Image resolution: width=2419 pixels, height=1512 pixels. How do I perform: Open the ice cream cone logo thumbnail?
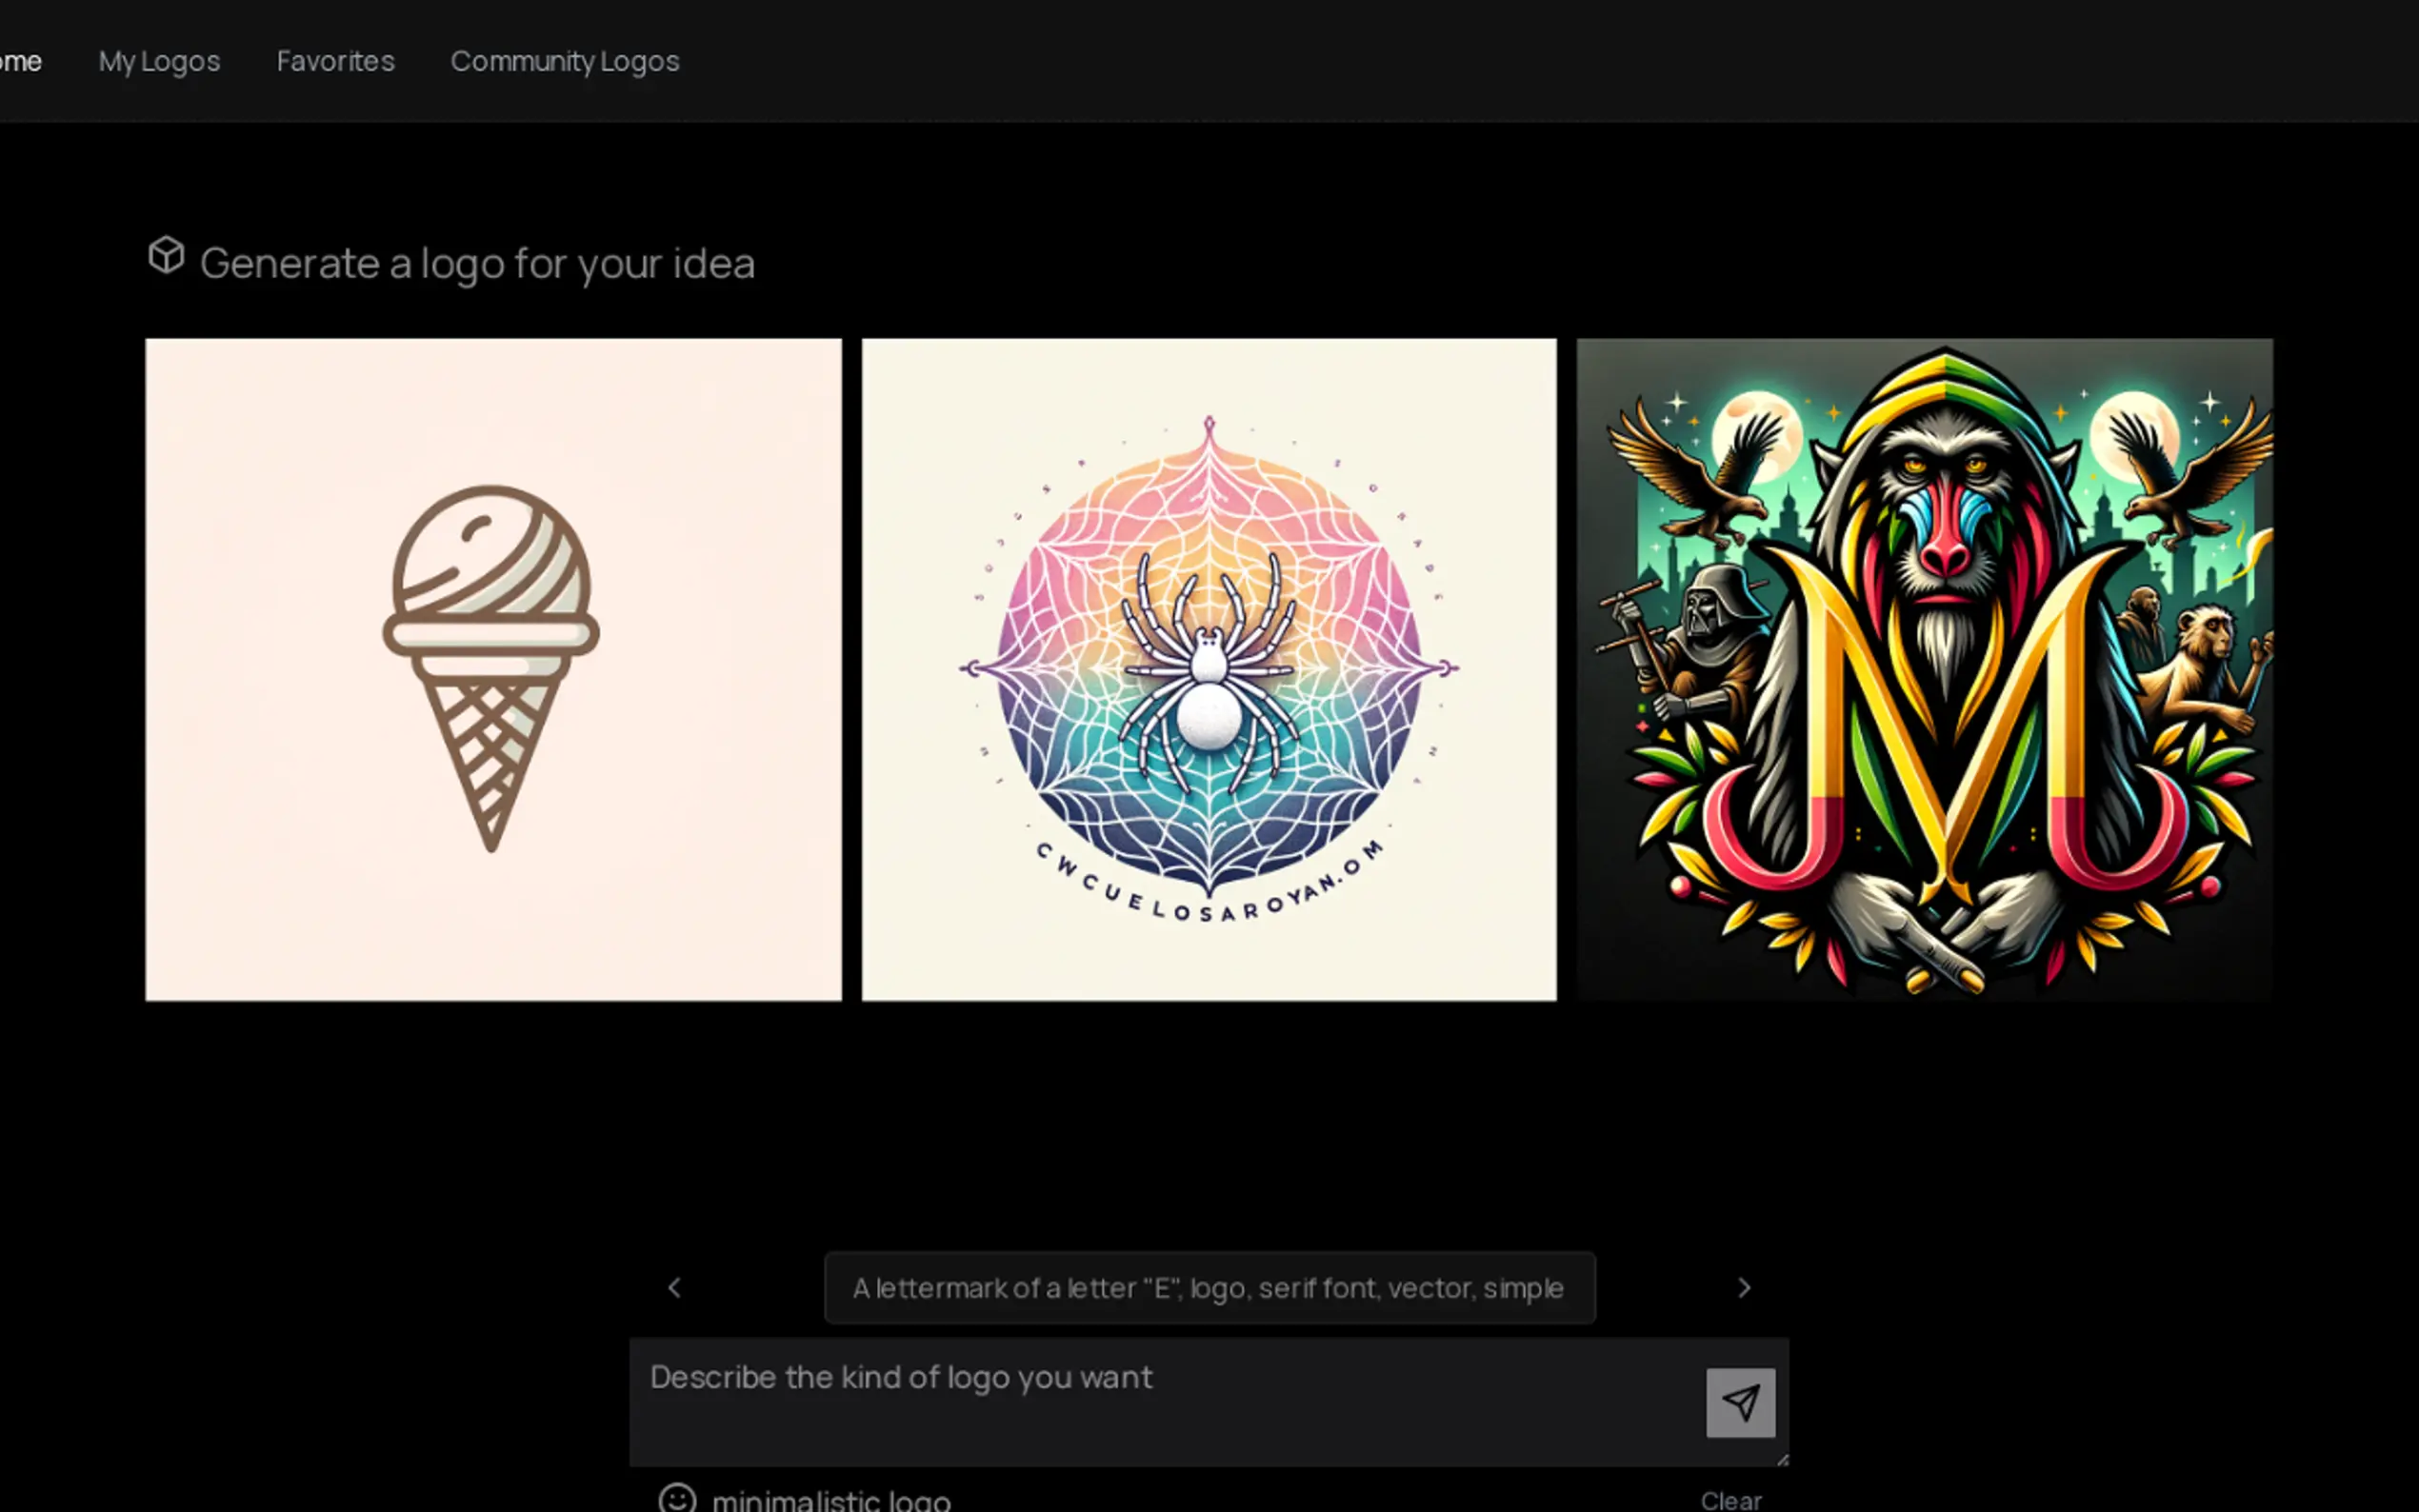pos(493,669)
